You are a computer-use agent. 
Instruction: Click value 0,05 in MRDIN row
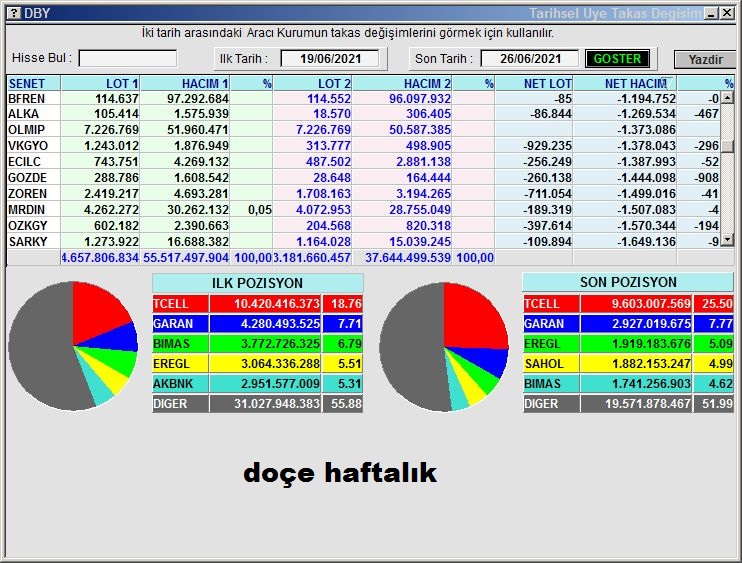pos(260,210)
